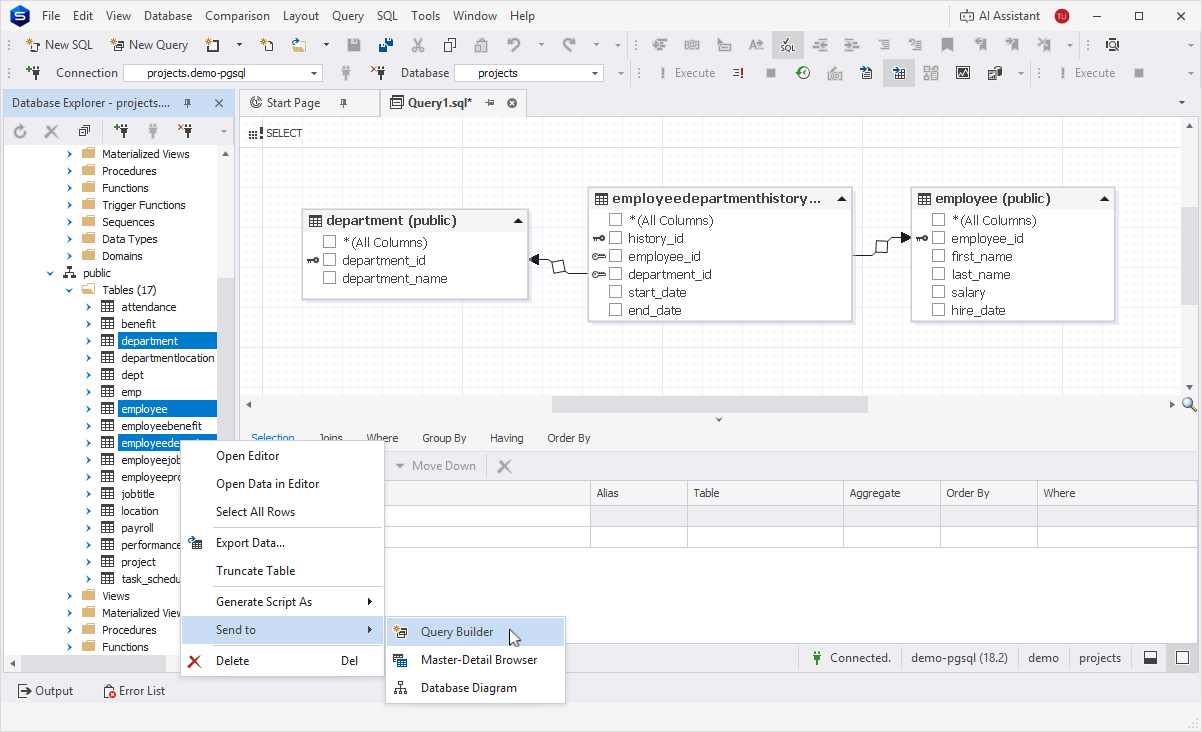Collapse the department (public) table box

tap(518, 221)
